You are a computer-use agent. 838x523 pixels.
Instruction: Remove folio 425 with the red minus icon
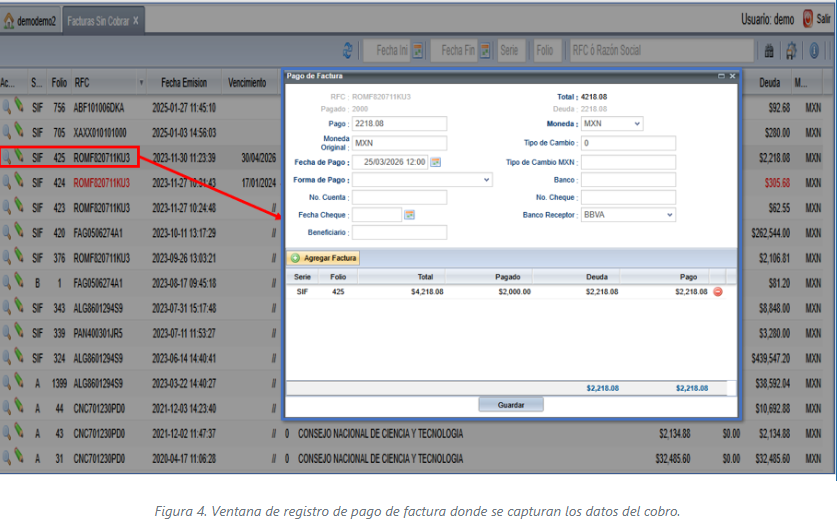(x=717, y=292)
